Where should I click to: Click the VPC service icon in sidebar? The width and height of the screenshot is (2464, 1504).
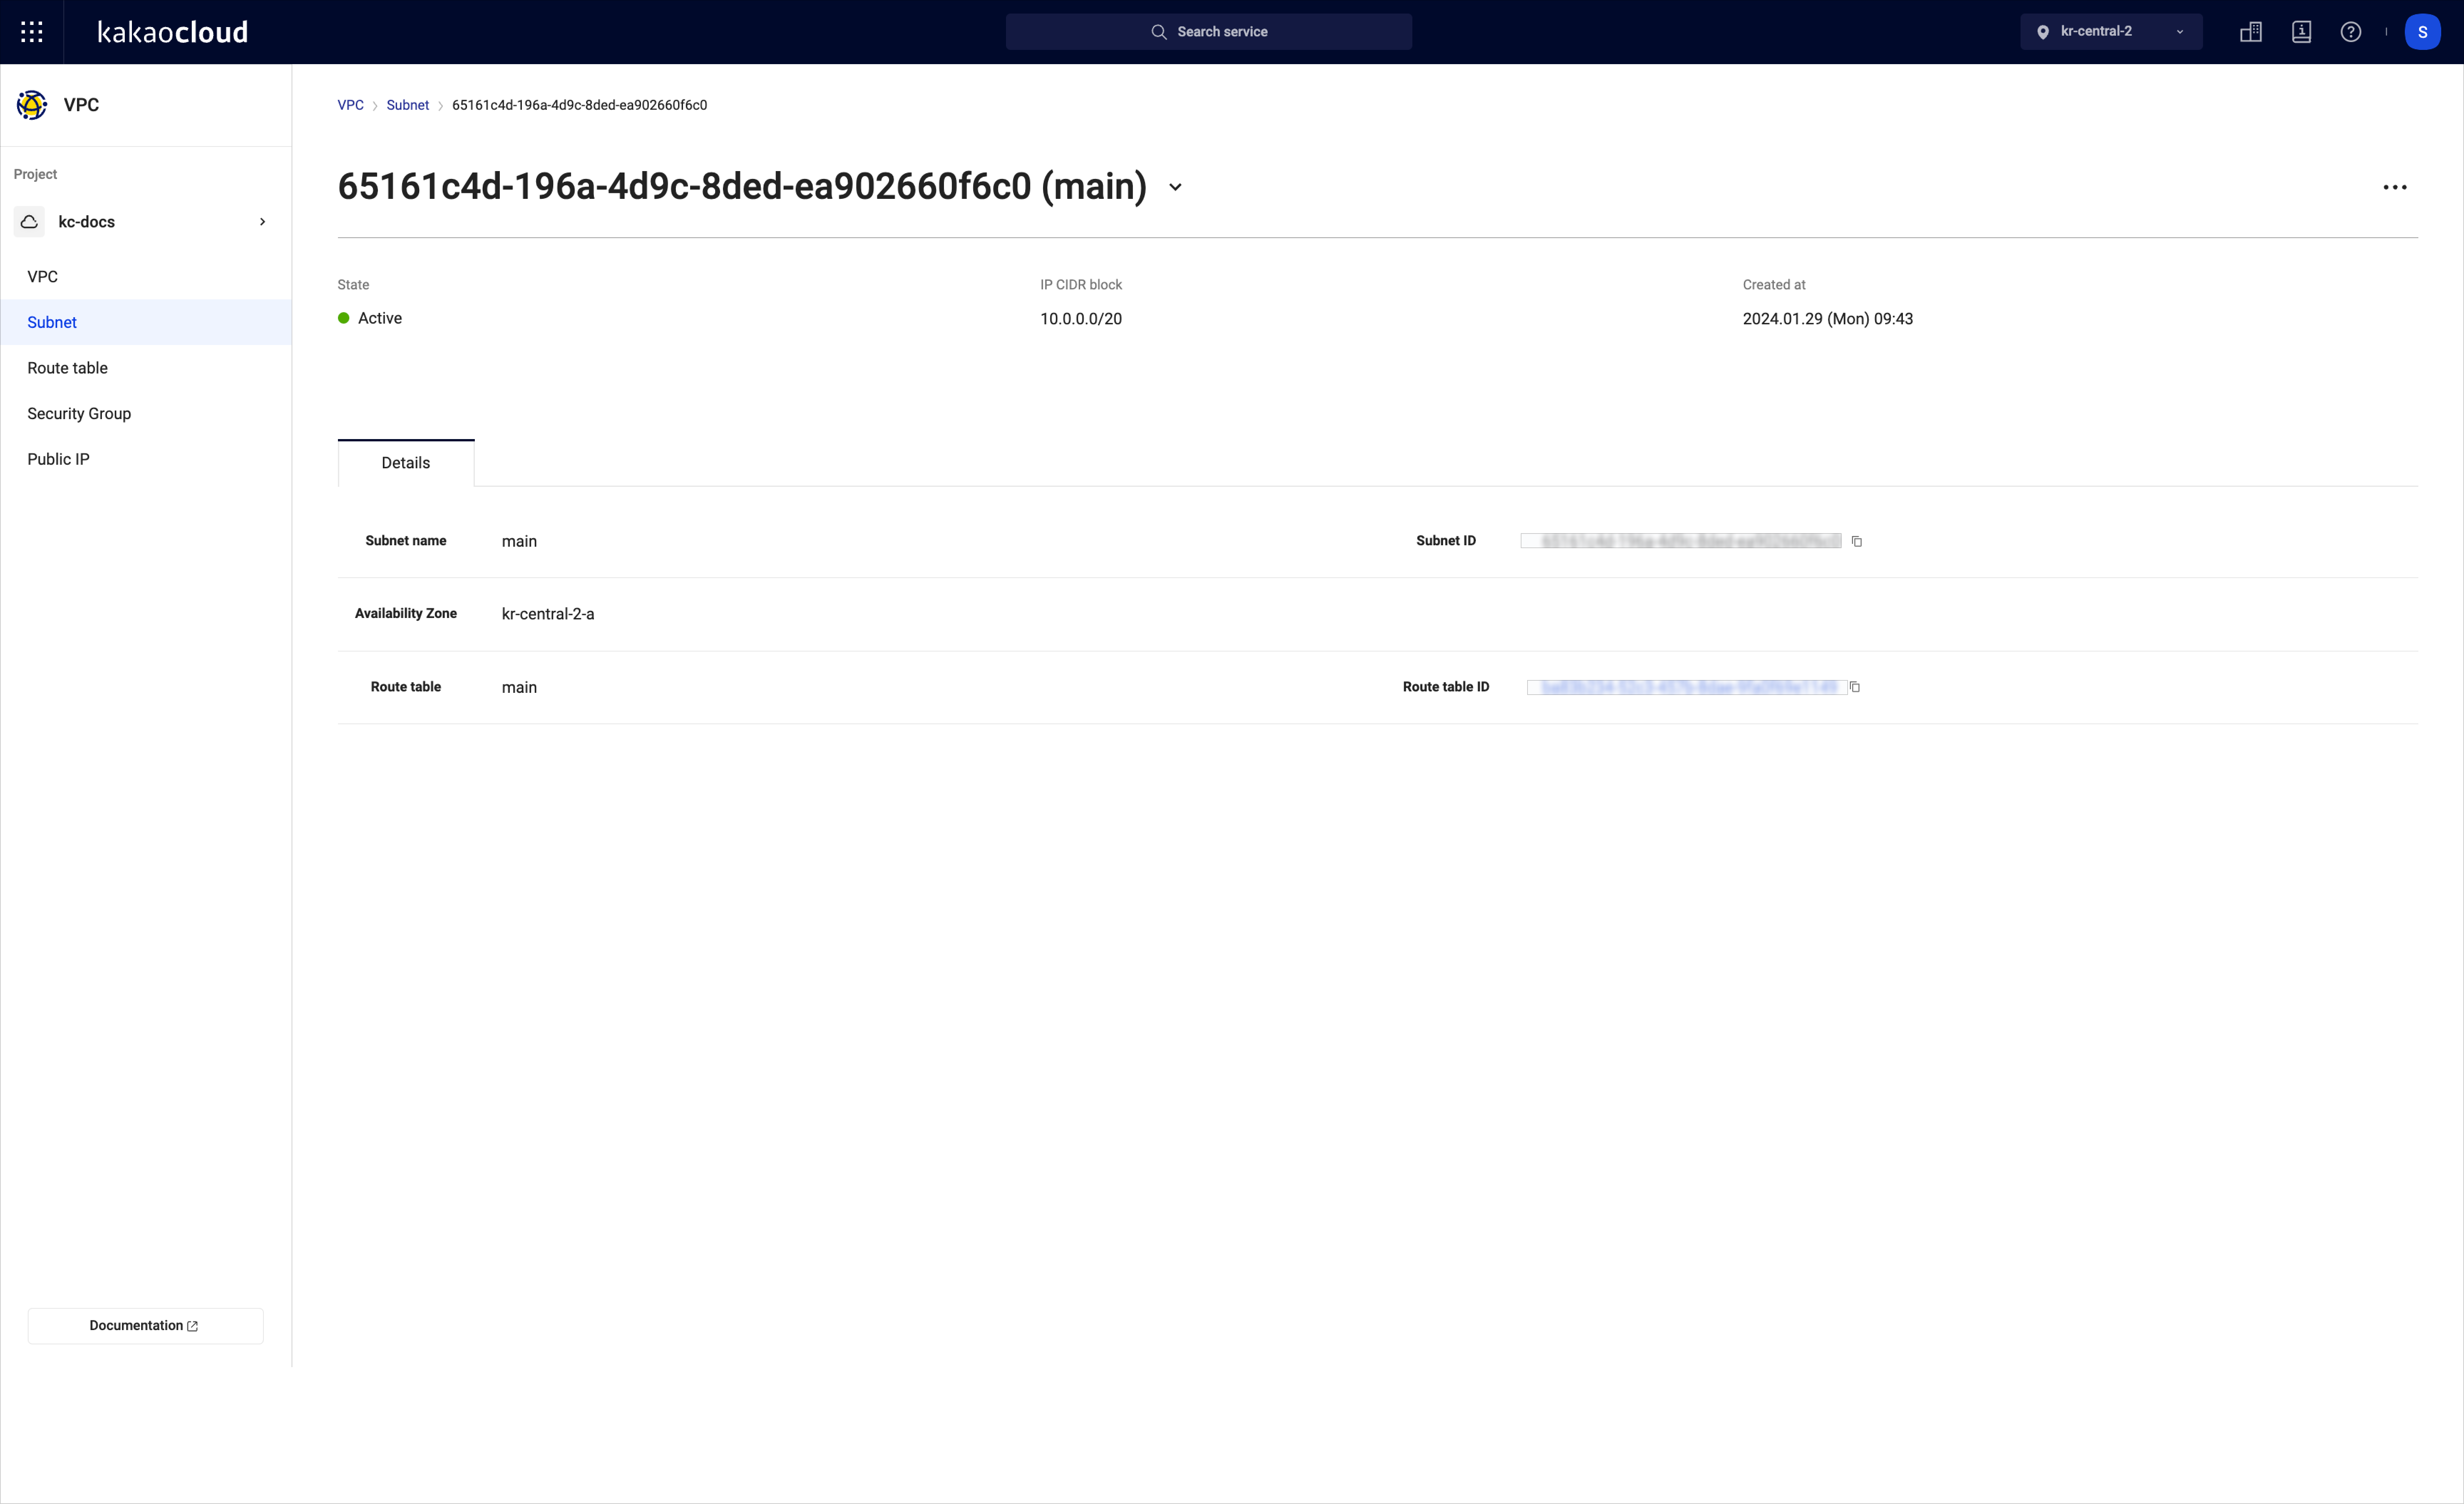click(32, 105)
